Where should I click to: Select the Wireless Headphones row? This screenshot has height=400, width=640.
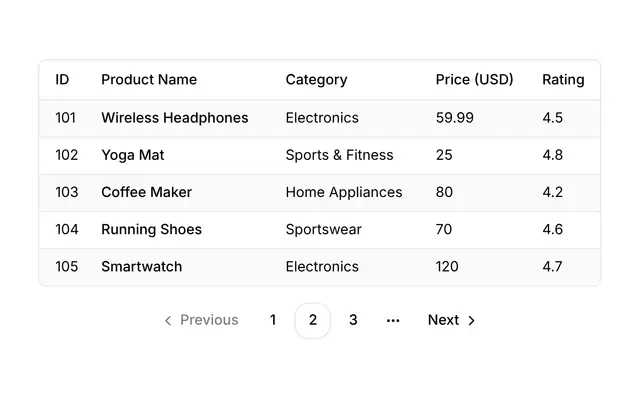320,118
